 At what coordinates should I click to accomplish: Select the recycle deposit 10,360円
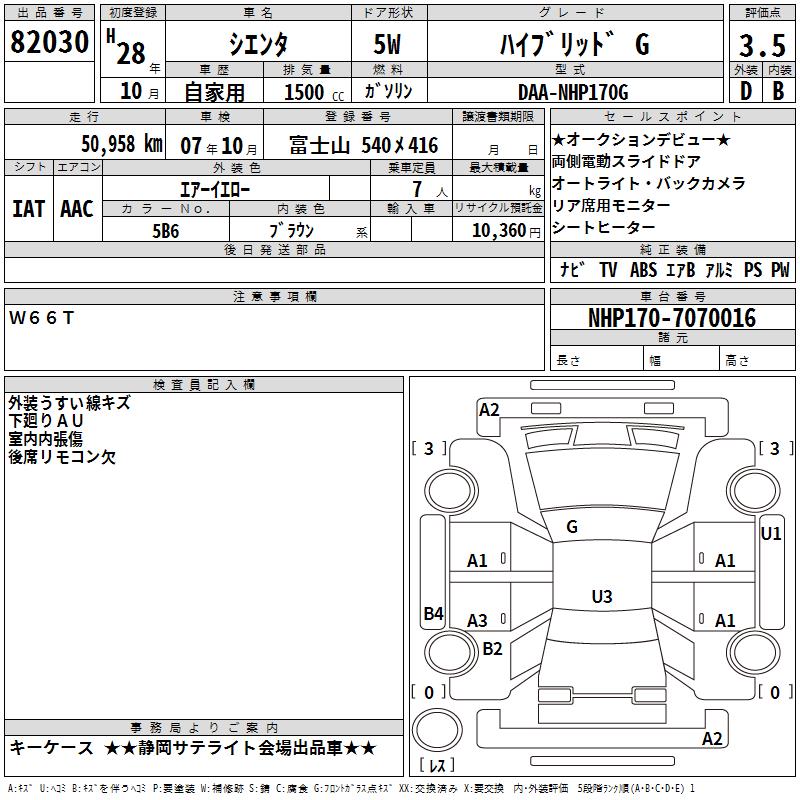click(x=506, y=231)
